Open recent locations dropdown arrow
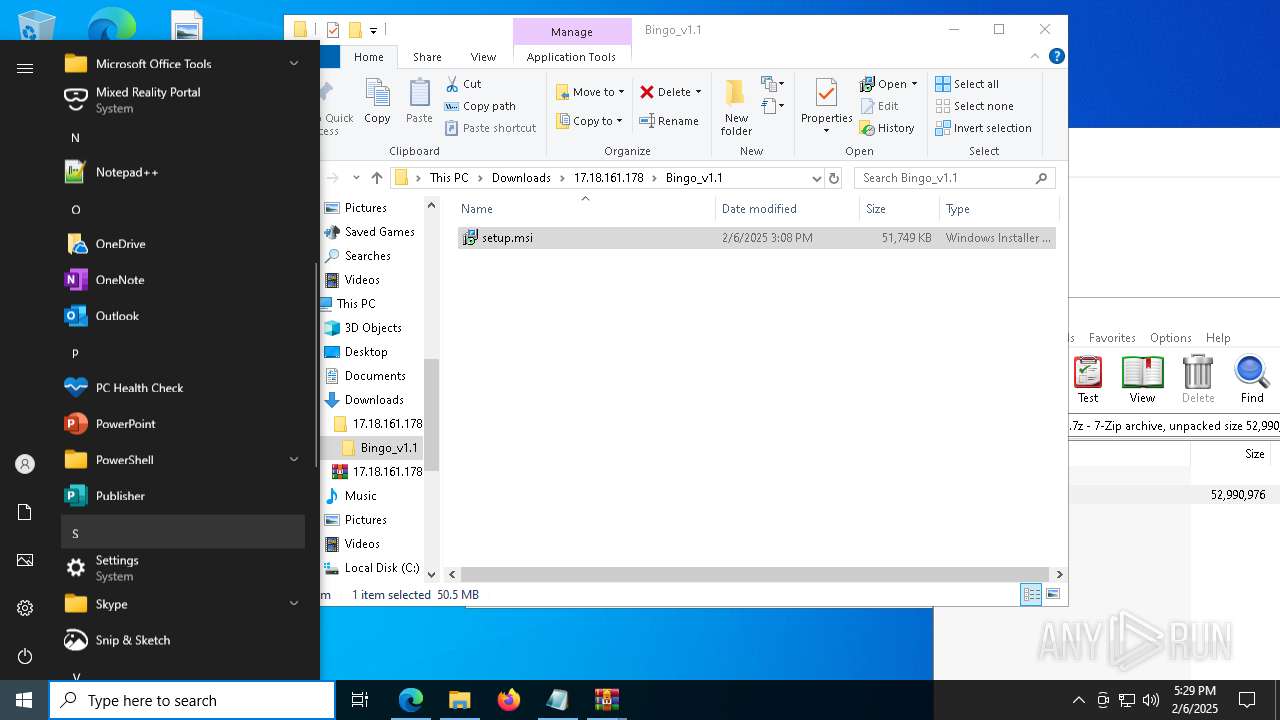This screenshot has width=1280, height=720. pyautogui.click(x=356, y=178)
